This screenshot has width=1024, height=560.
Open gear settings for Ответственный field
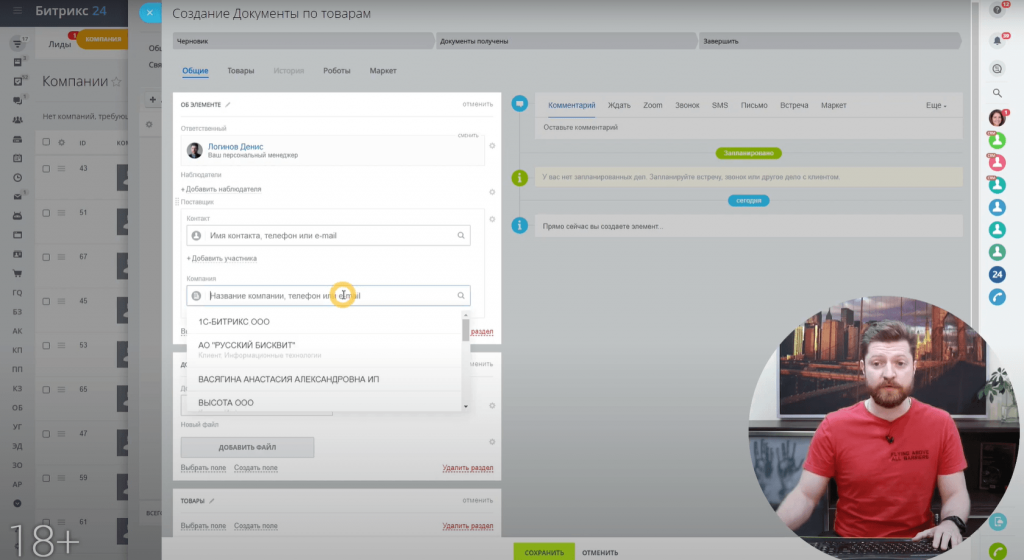[492, 146]
